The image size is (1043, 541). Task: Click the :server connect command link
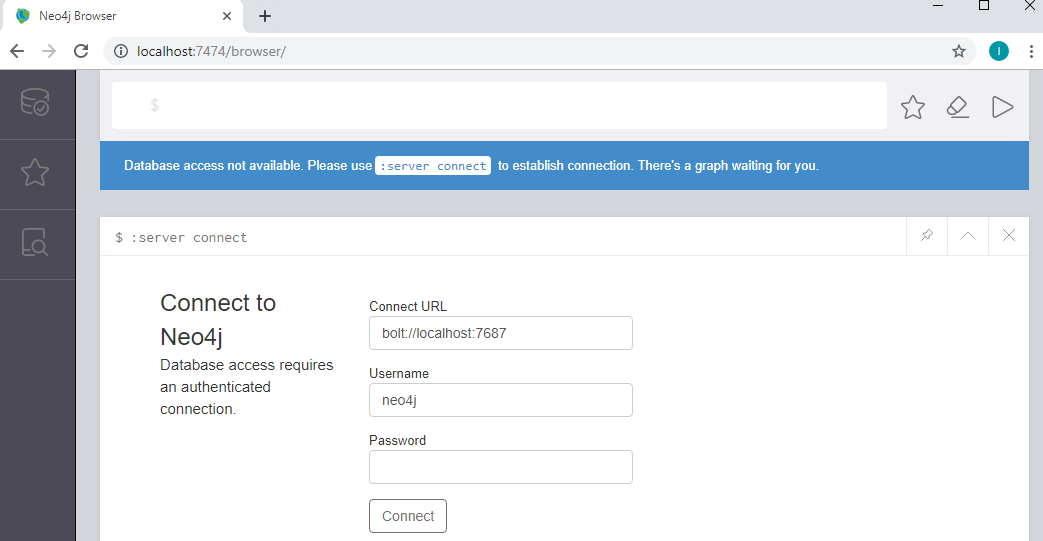(433, 166)
